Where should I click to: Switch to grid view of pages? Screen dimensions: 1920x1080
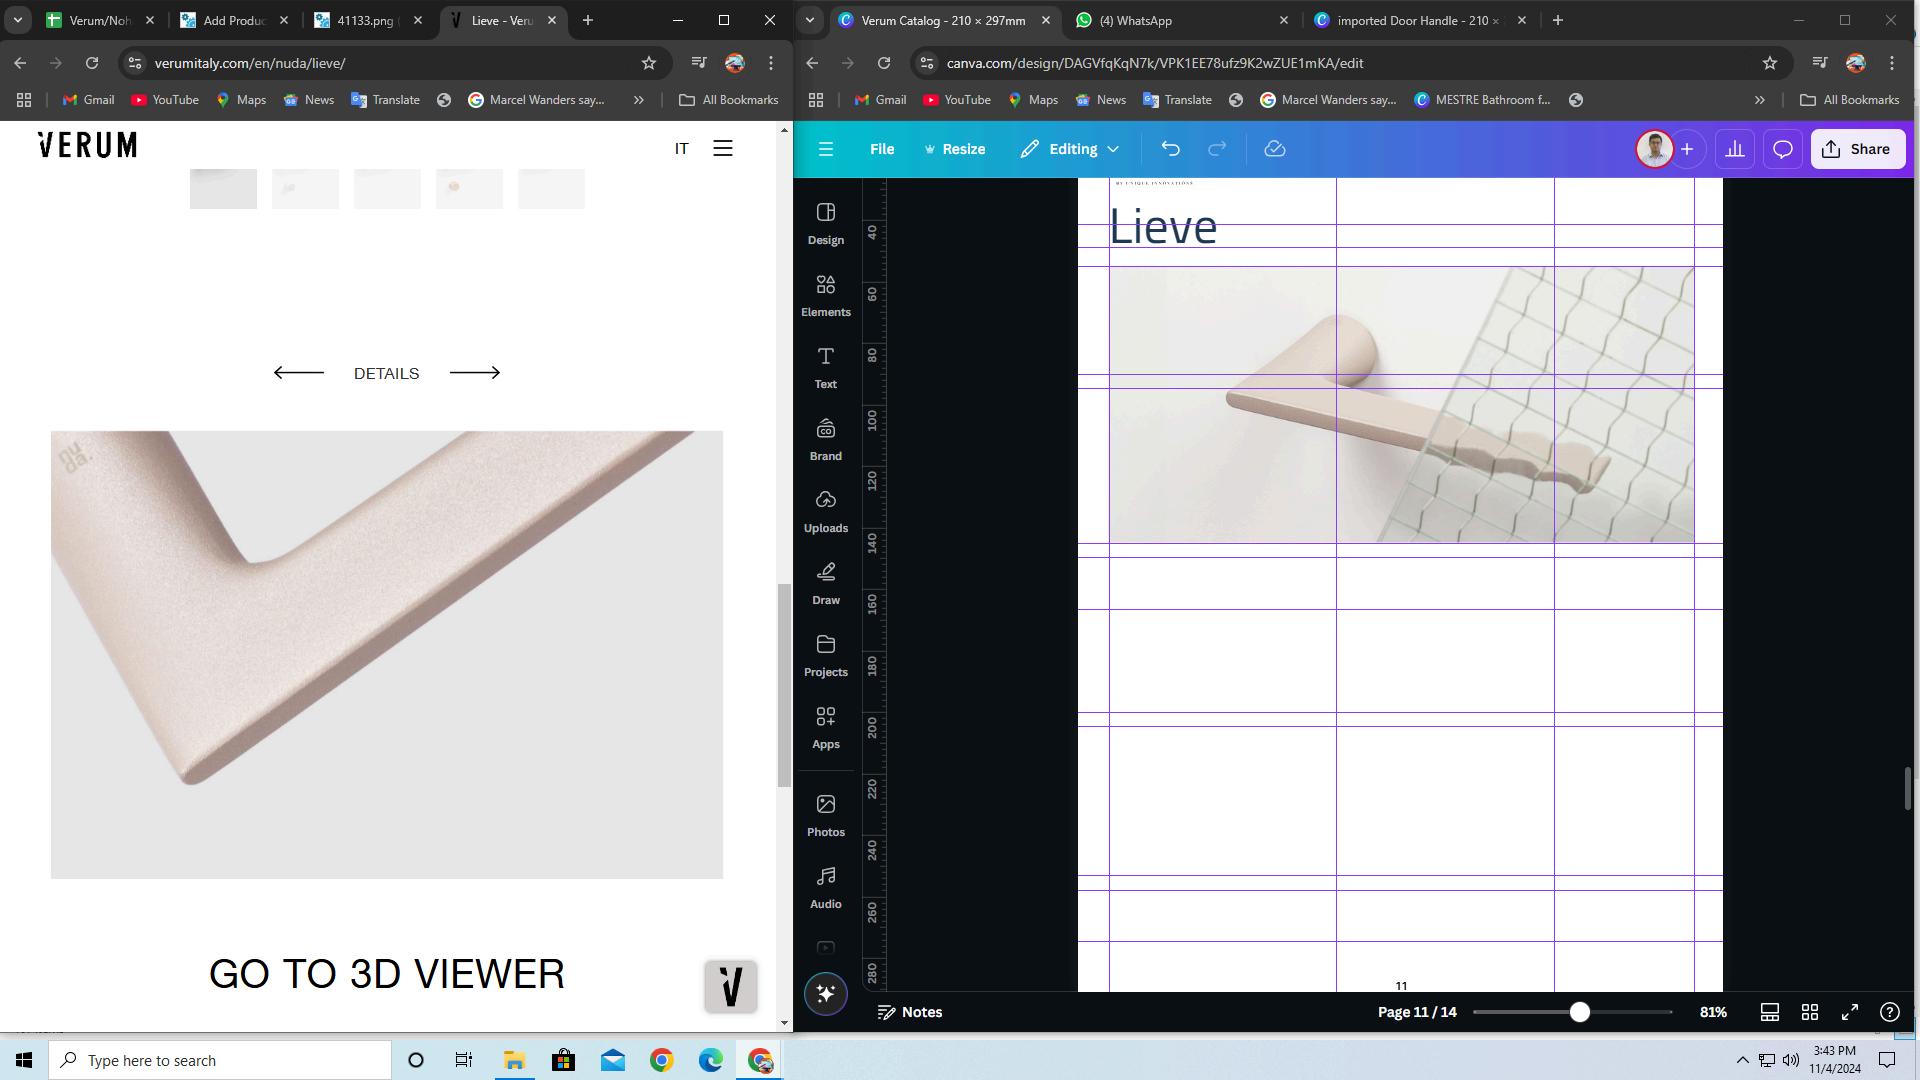point(1809,1012)
